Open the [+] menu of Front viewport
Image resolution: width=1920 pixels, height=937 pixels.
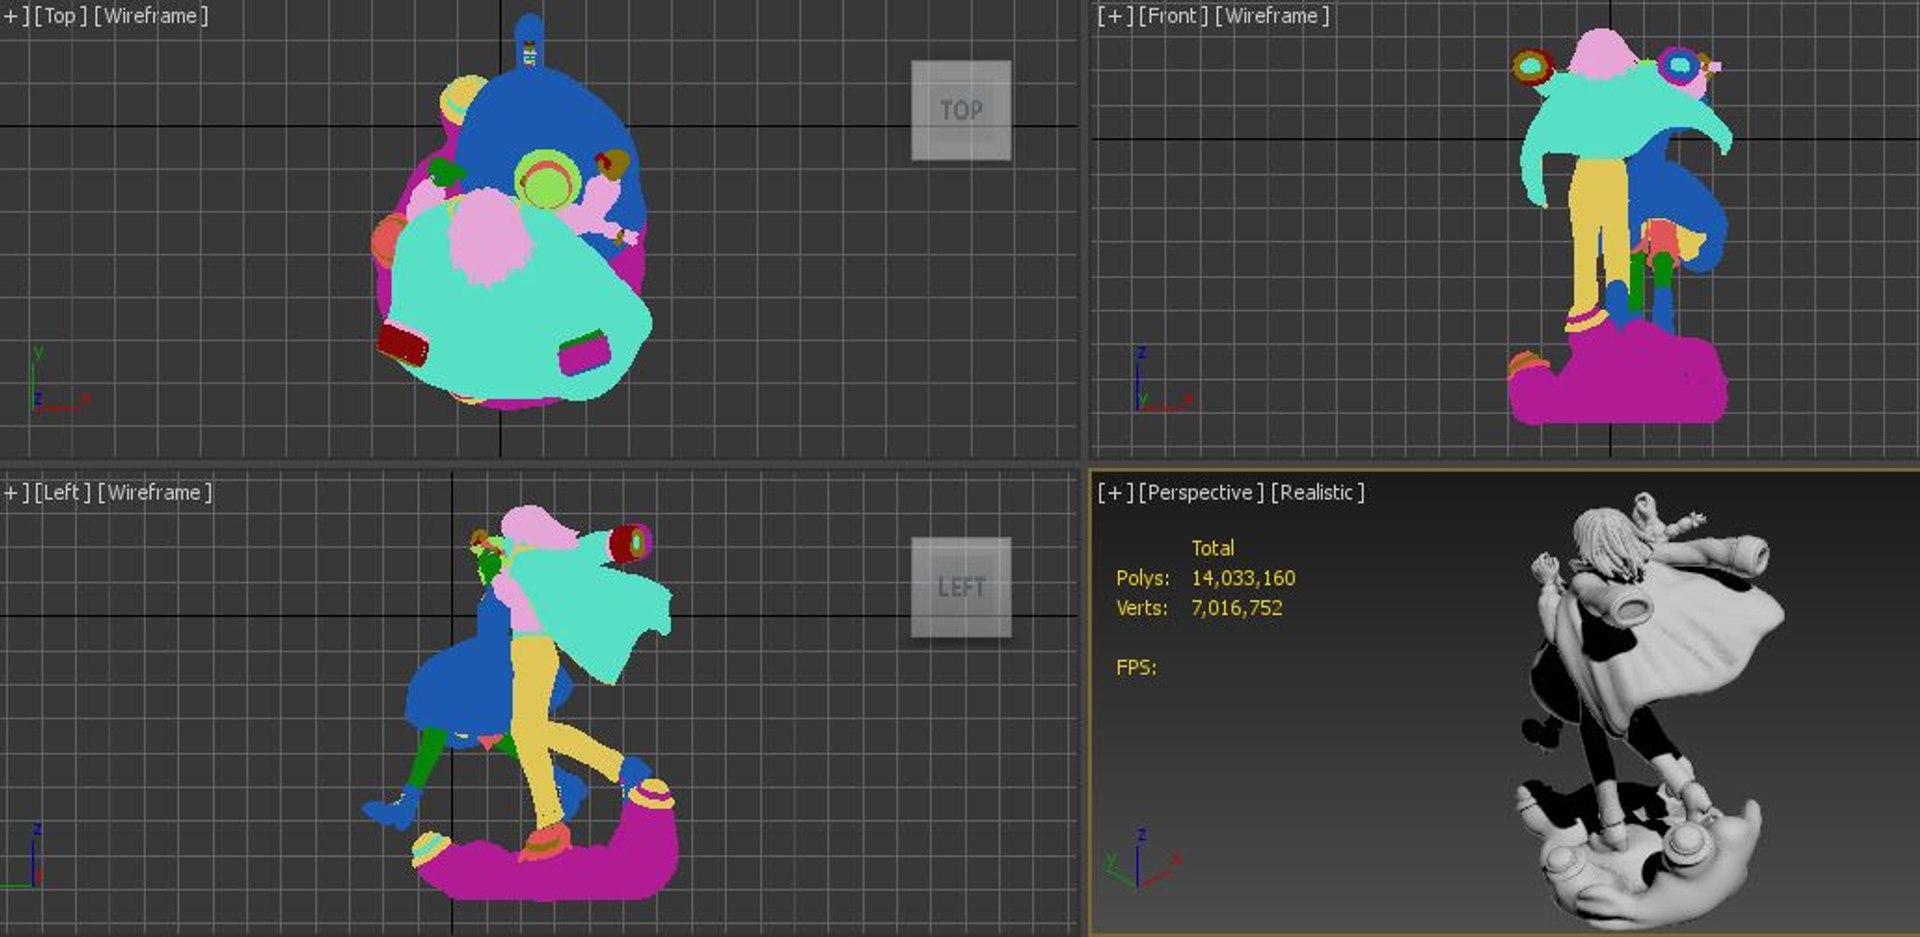[x=1115, y=16]
